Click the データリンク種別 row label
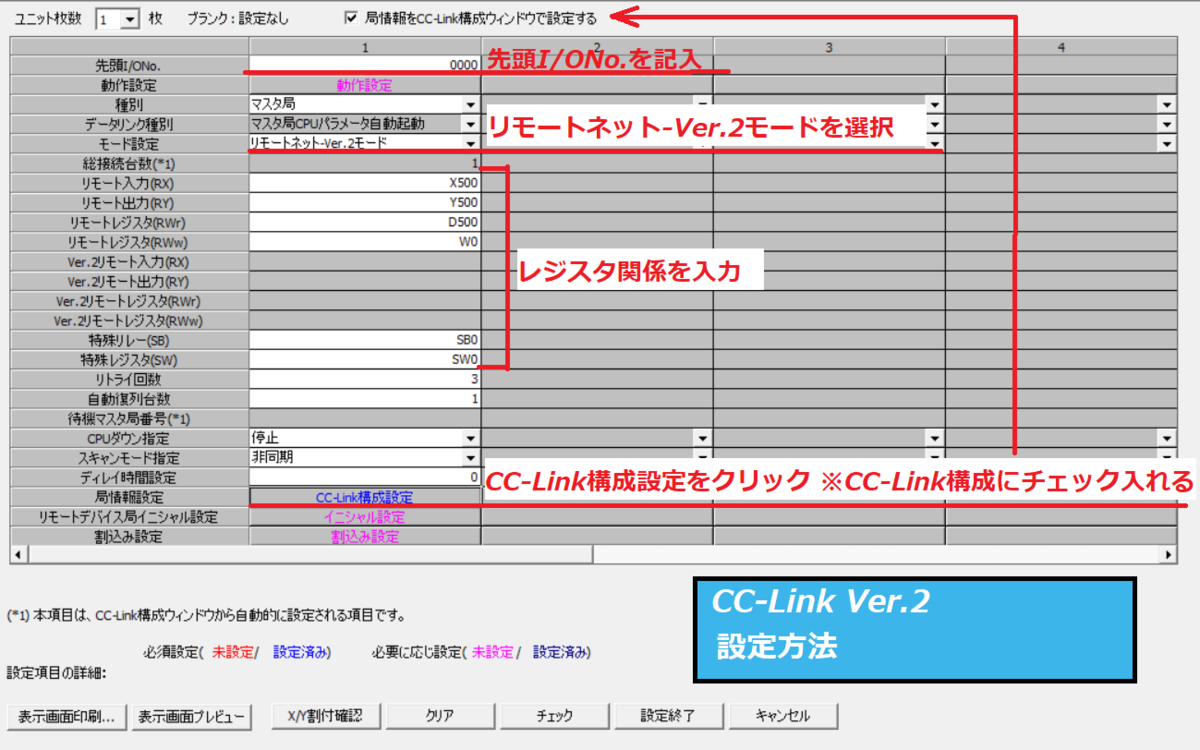The width and height of the screenshot is (1200, 750). [x=129, y=124]
